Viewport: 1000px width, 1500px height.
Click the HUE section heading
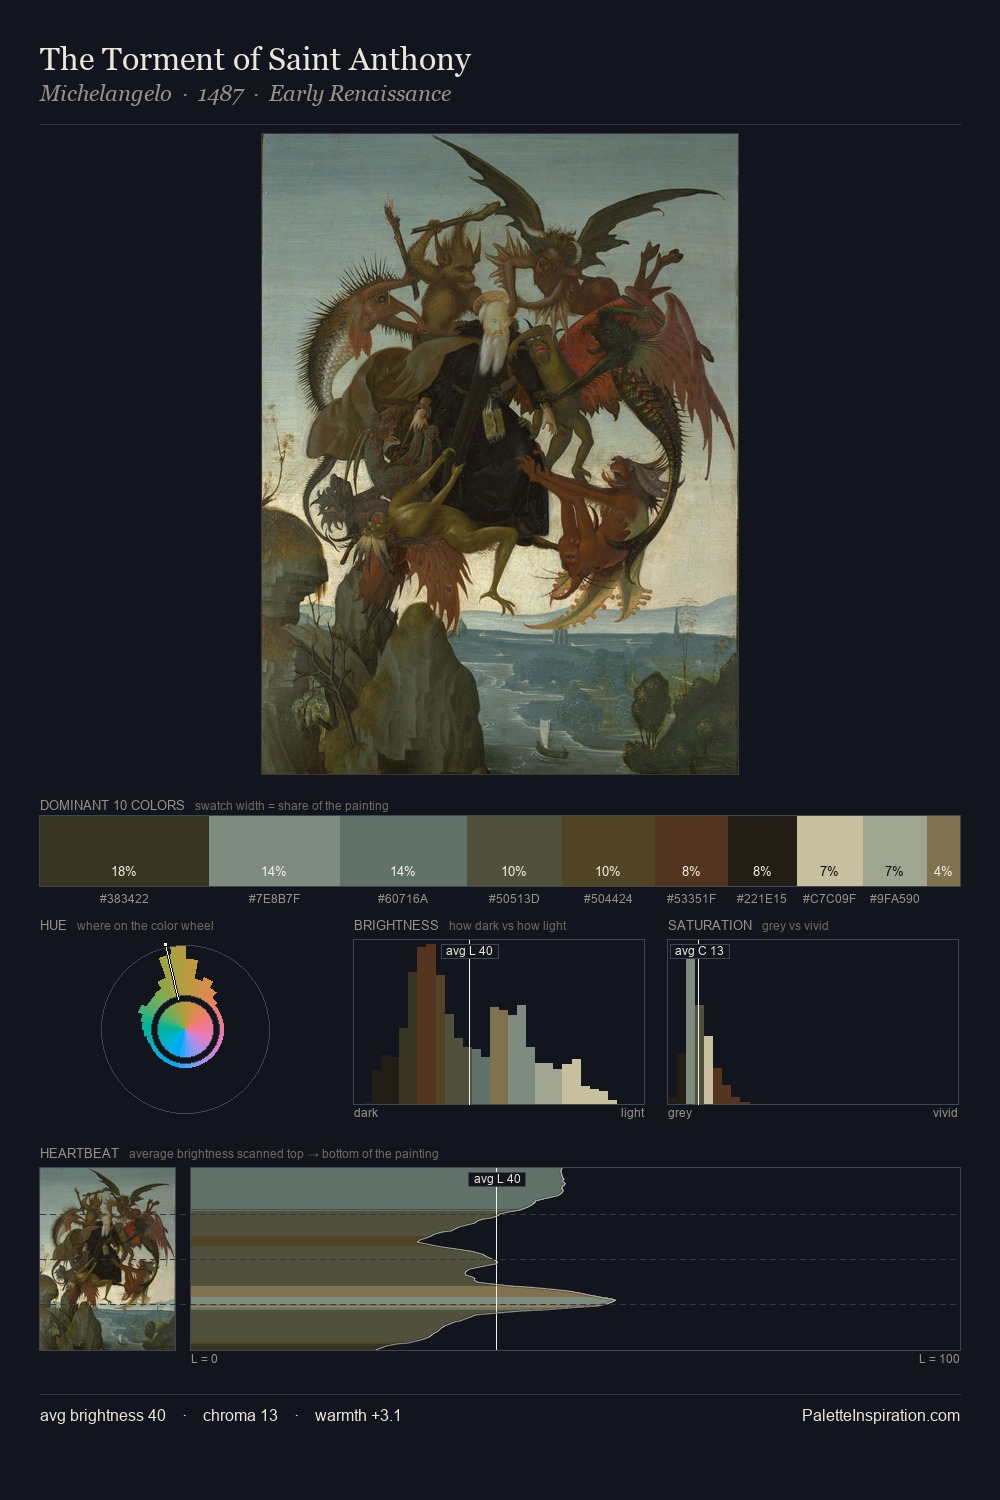point(53,925)
